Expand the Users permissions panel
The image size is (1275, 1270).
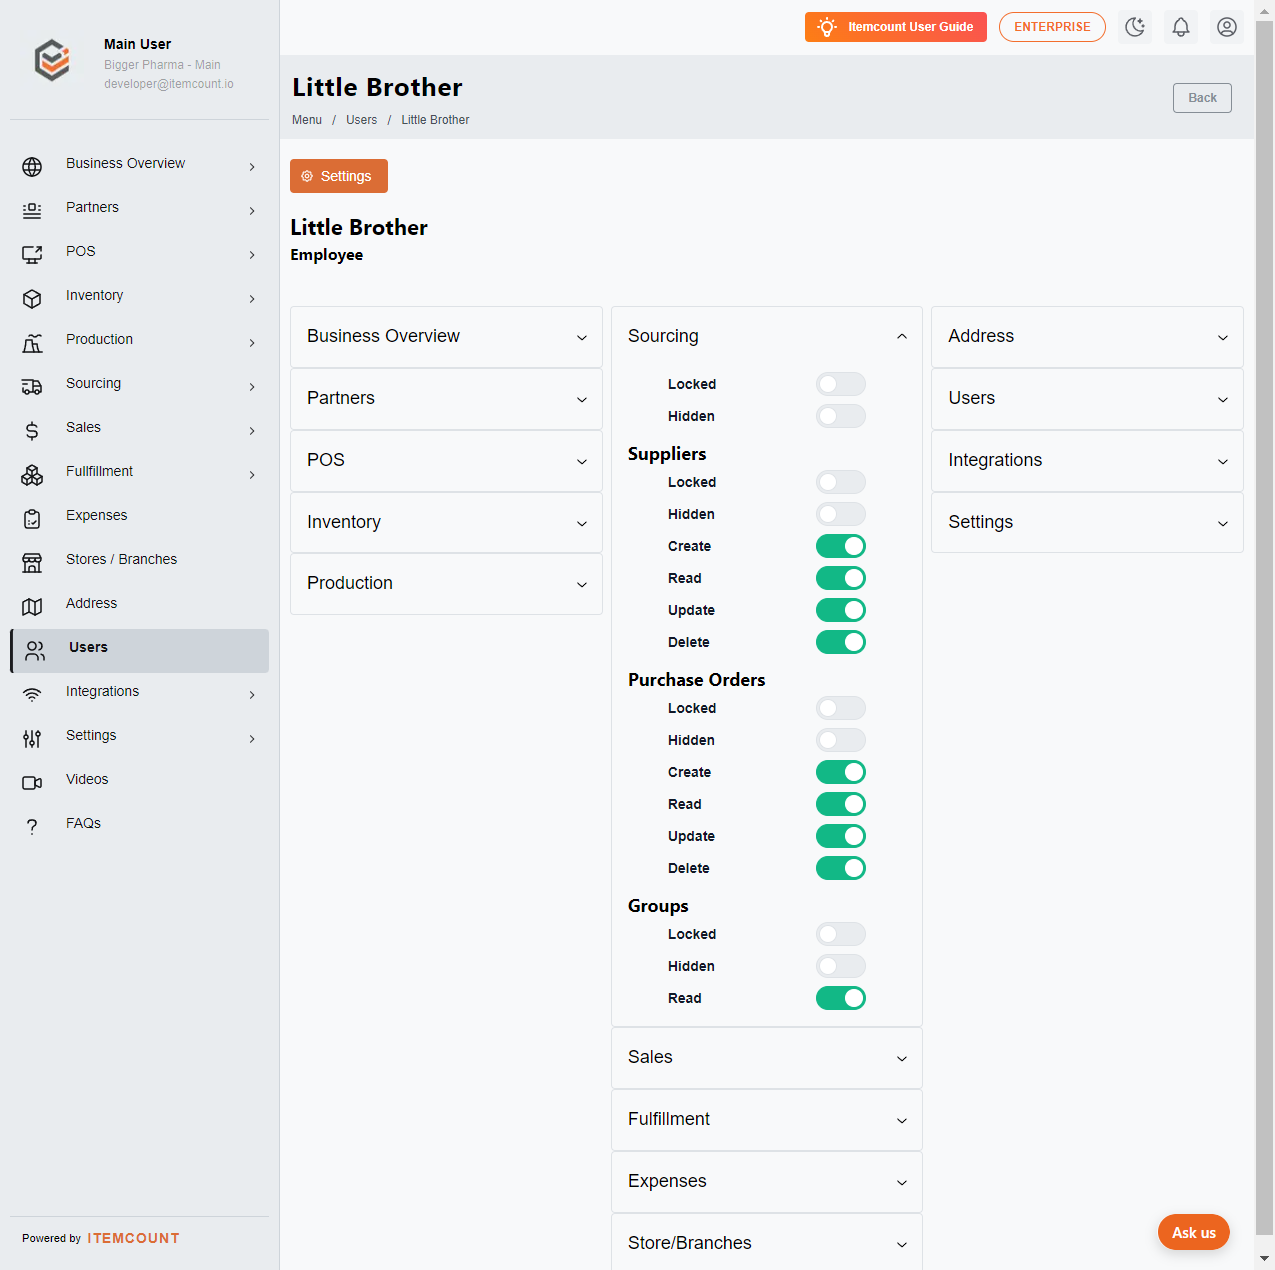pyautogui.click(x=1087, y=399)
